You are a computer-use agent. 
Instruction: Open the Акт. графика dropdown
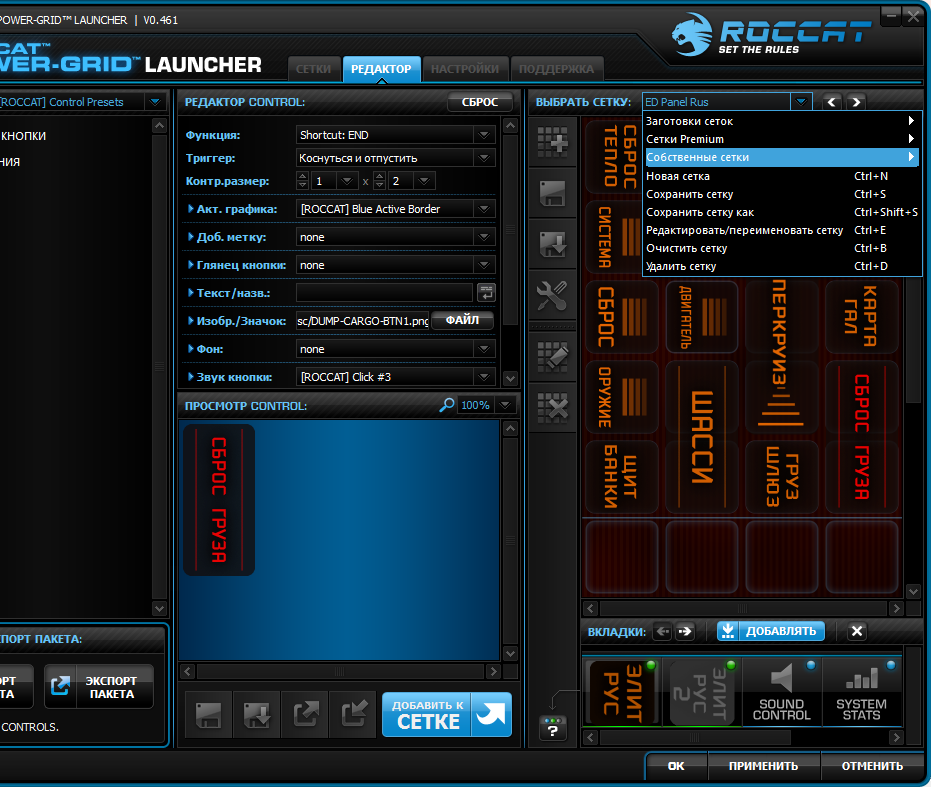pyautogui.click(x=484, y=209)
